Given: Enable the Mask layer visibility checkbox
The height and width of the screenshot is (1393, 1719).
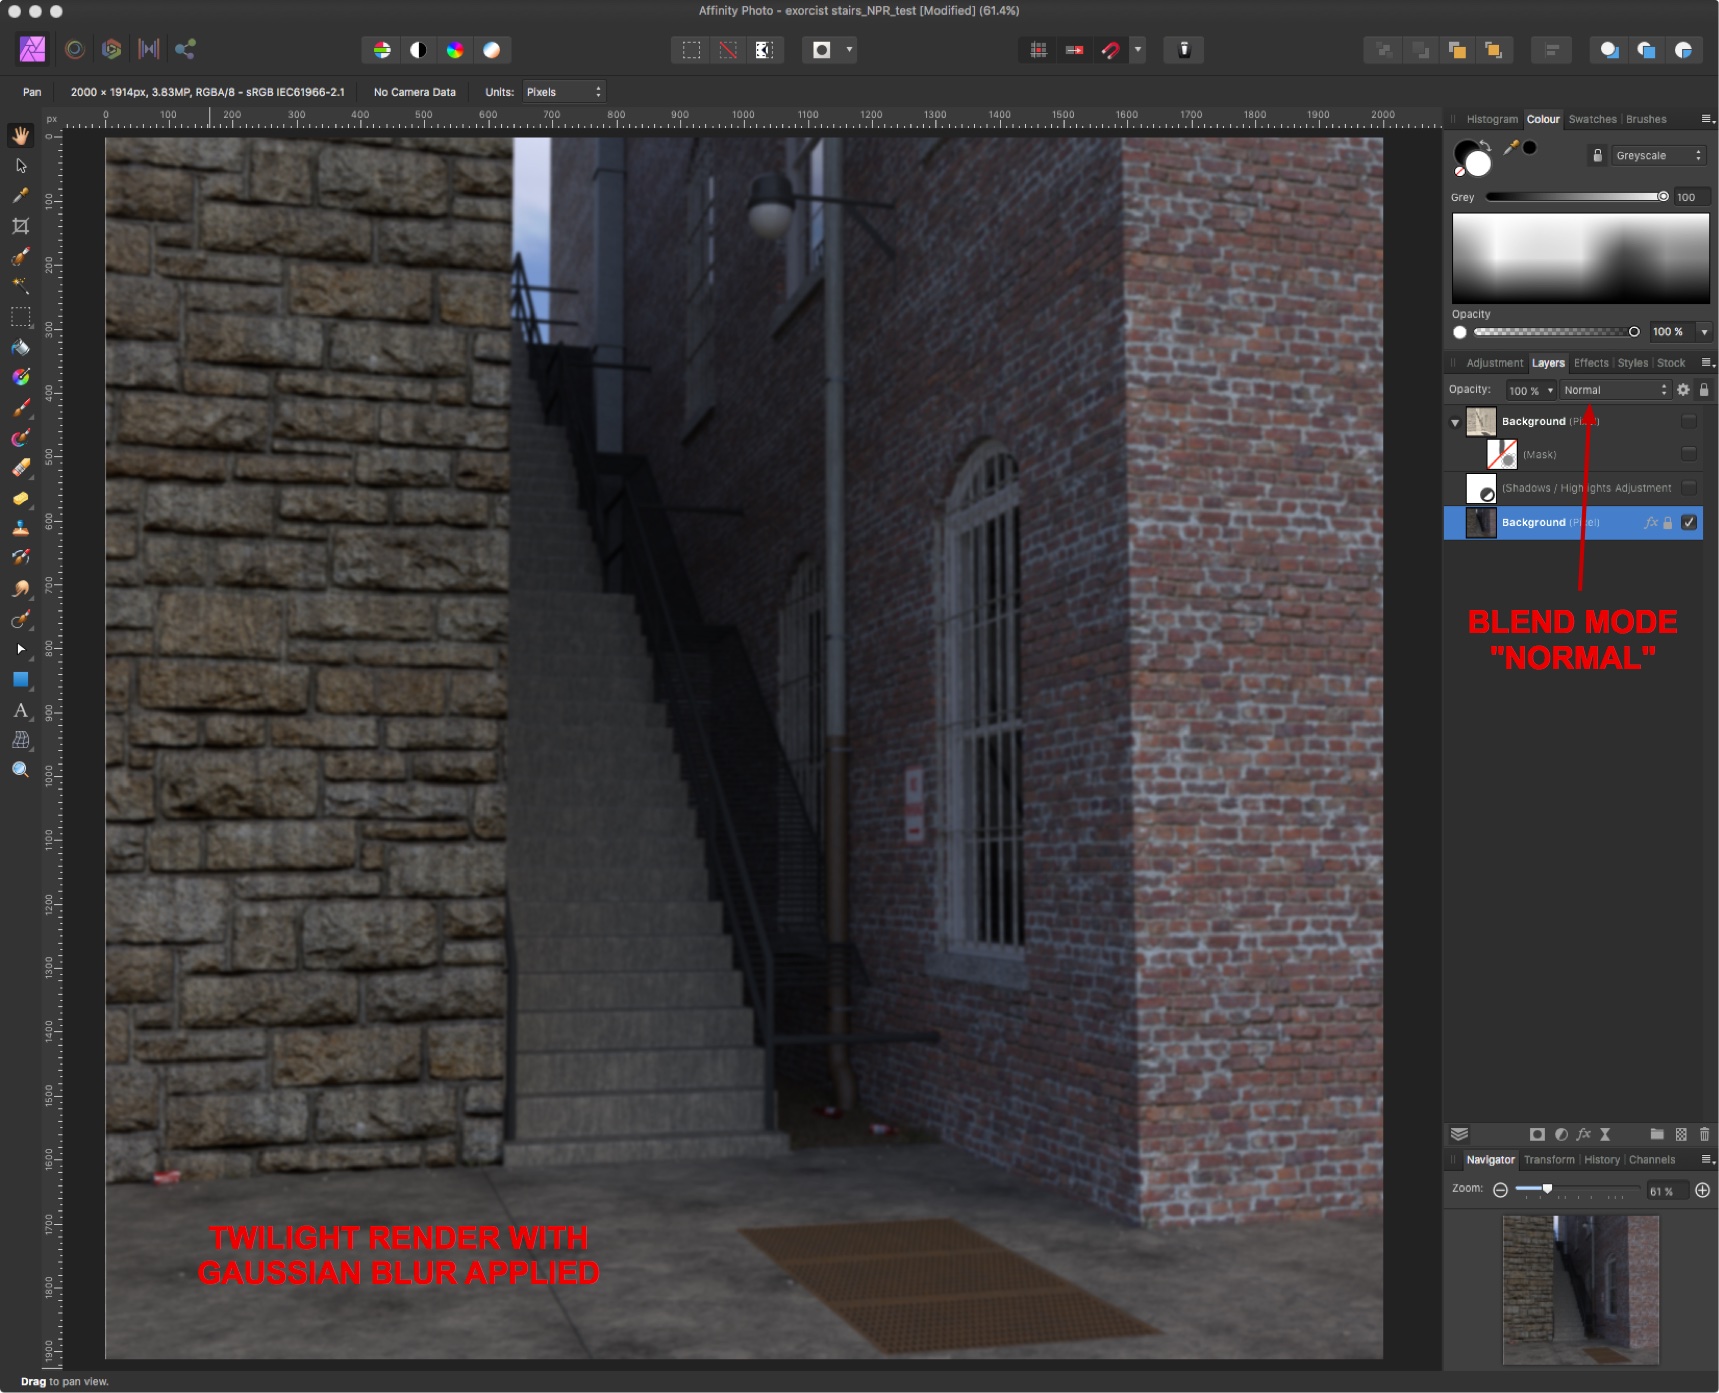Looking at the screenshot, I should (x=1689, y=454).
